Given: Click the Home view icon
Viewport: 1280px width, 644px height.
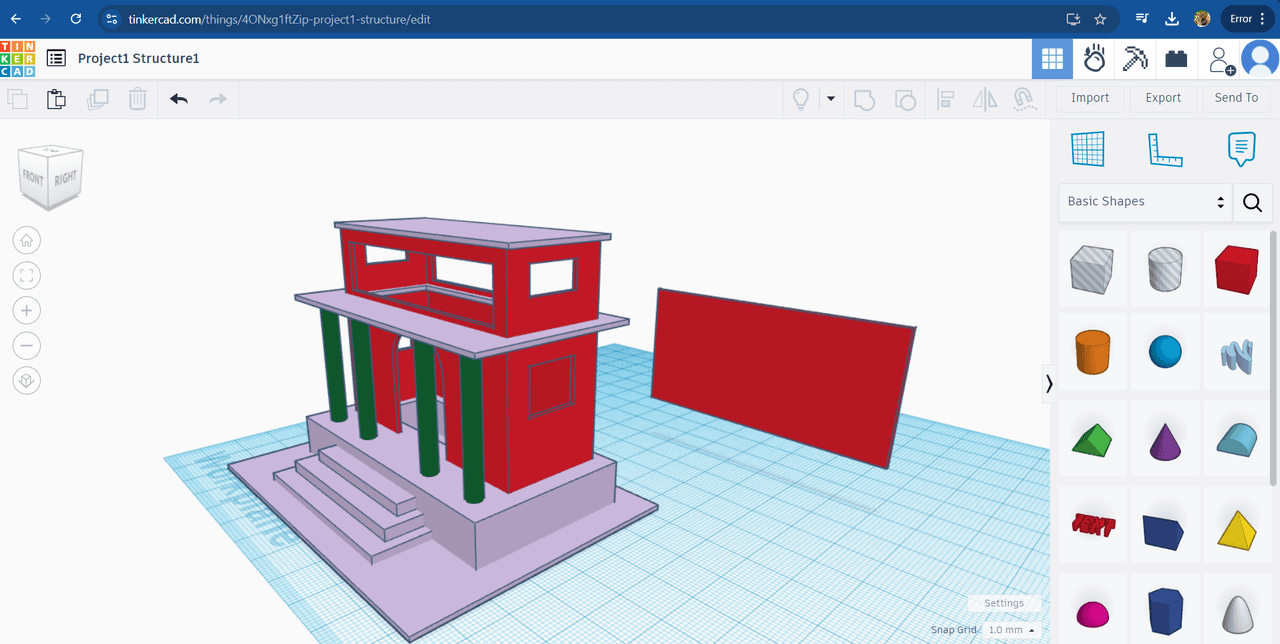Looking at the screenshot, I should pos(27,240).
